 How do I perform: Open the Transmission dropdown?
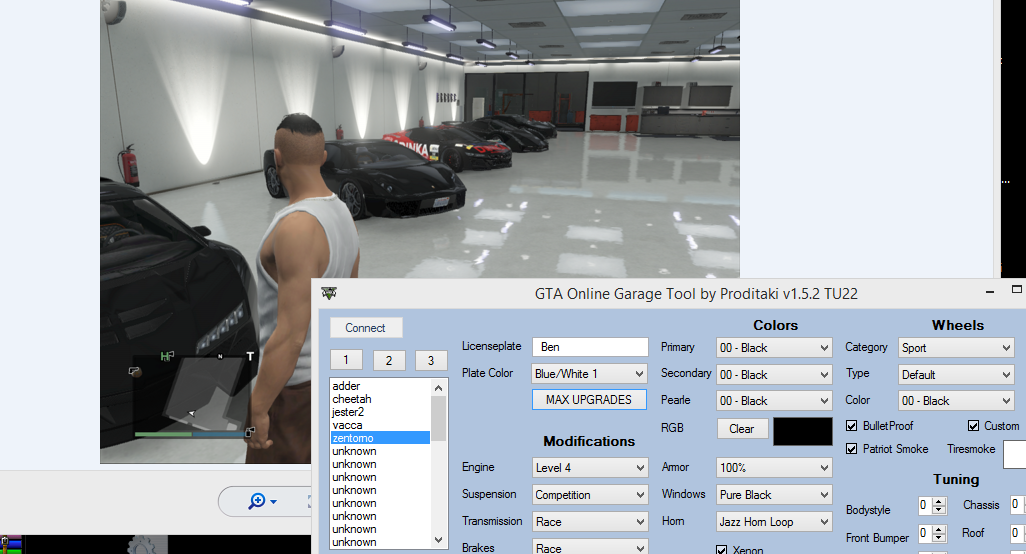[x=590, y=522]
